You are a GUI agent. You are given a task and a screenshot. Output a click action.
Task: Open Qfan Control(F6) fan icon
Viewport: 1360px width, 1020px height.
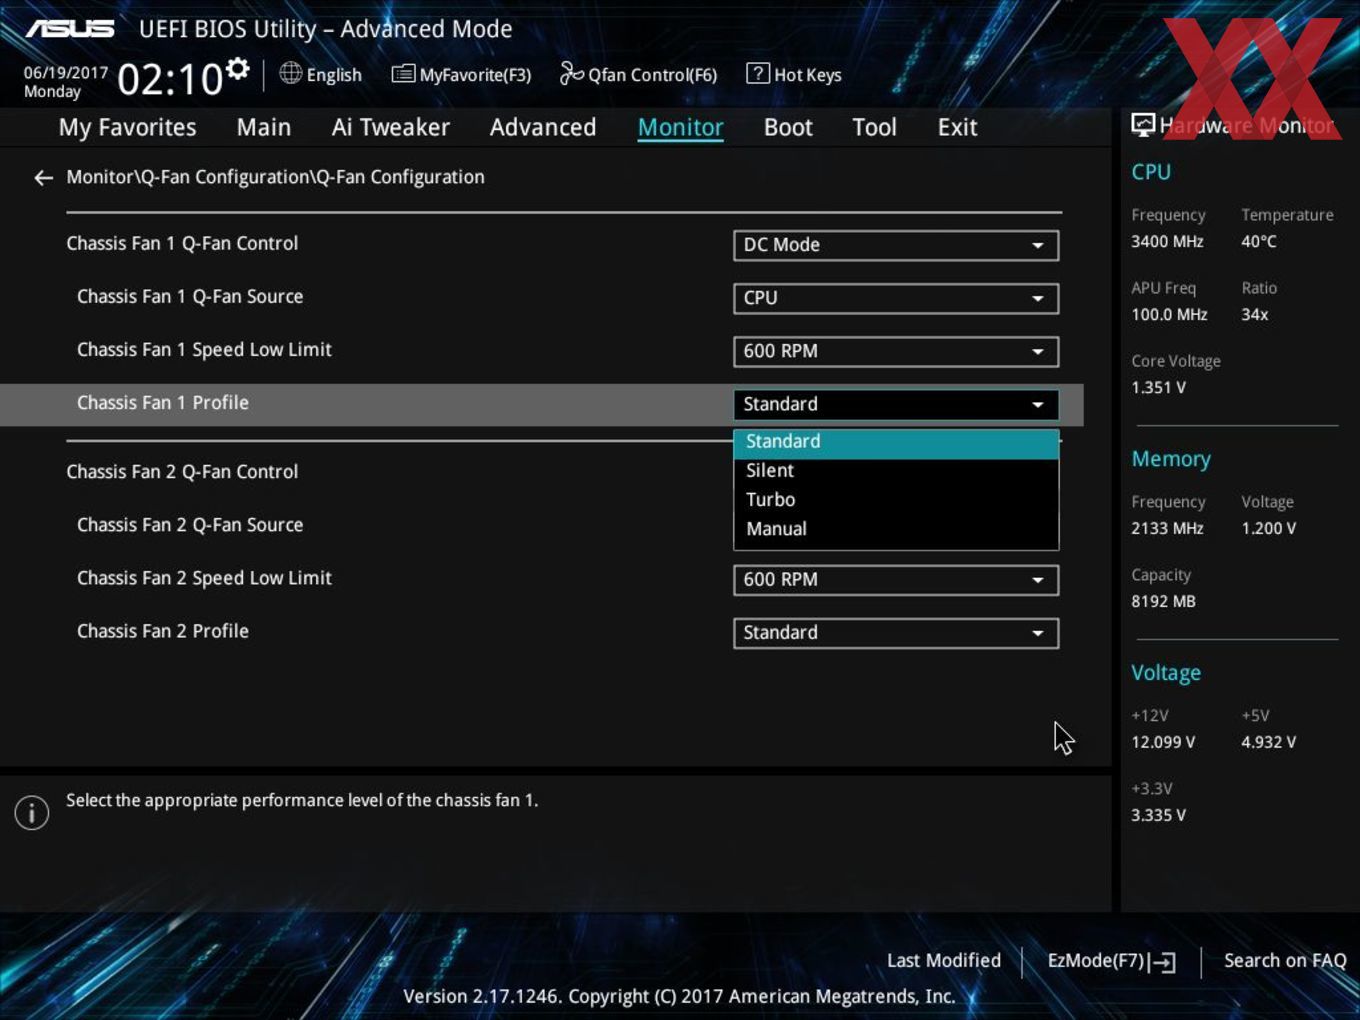[x=571, y=73]
